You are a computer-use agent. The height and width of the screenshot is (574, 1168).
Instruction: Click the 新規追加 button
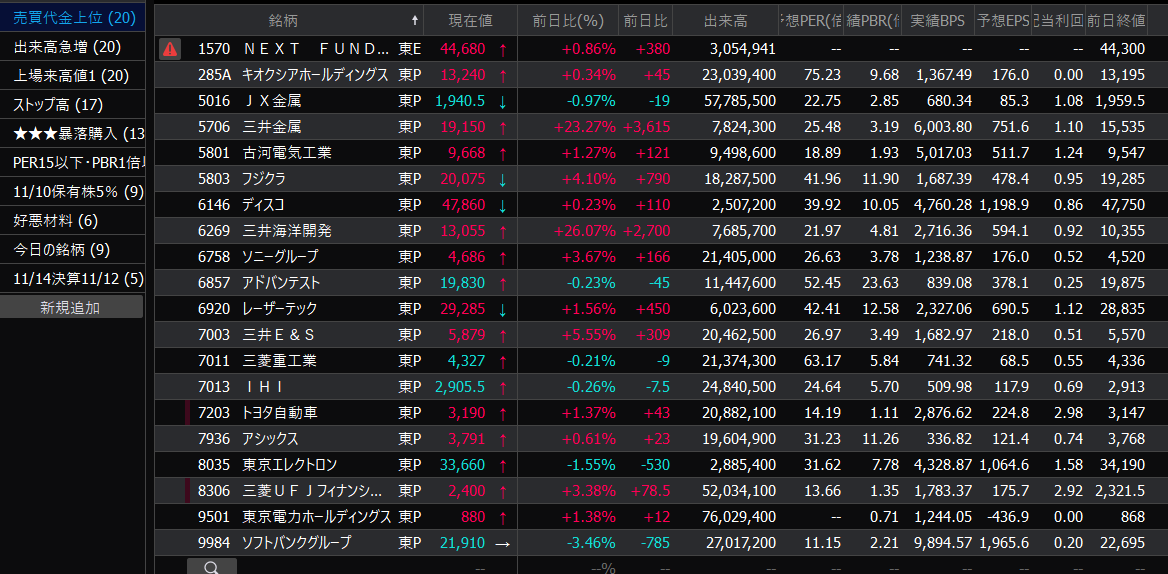coord(71,307)
